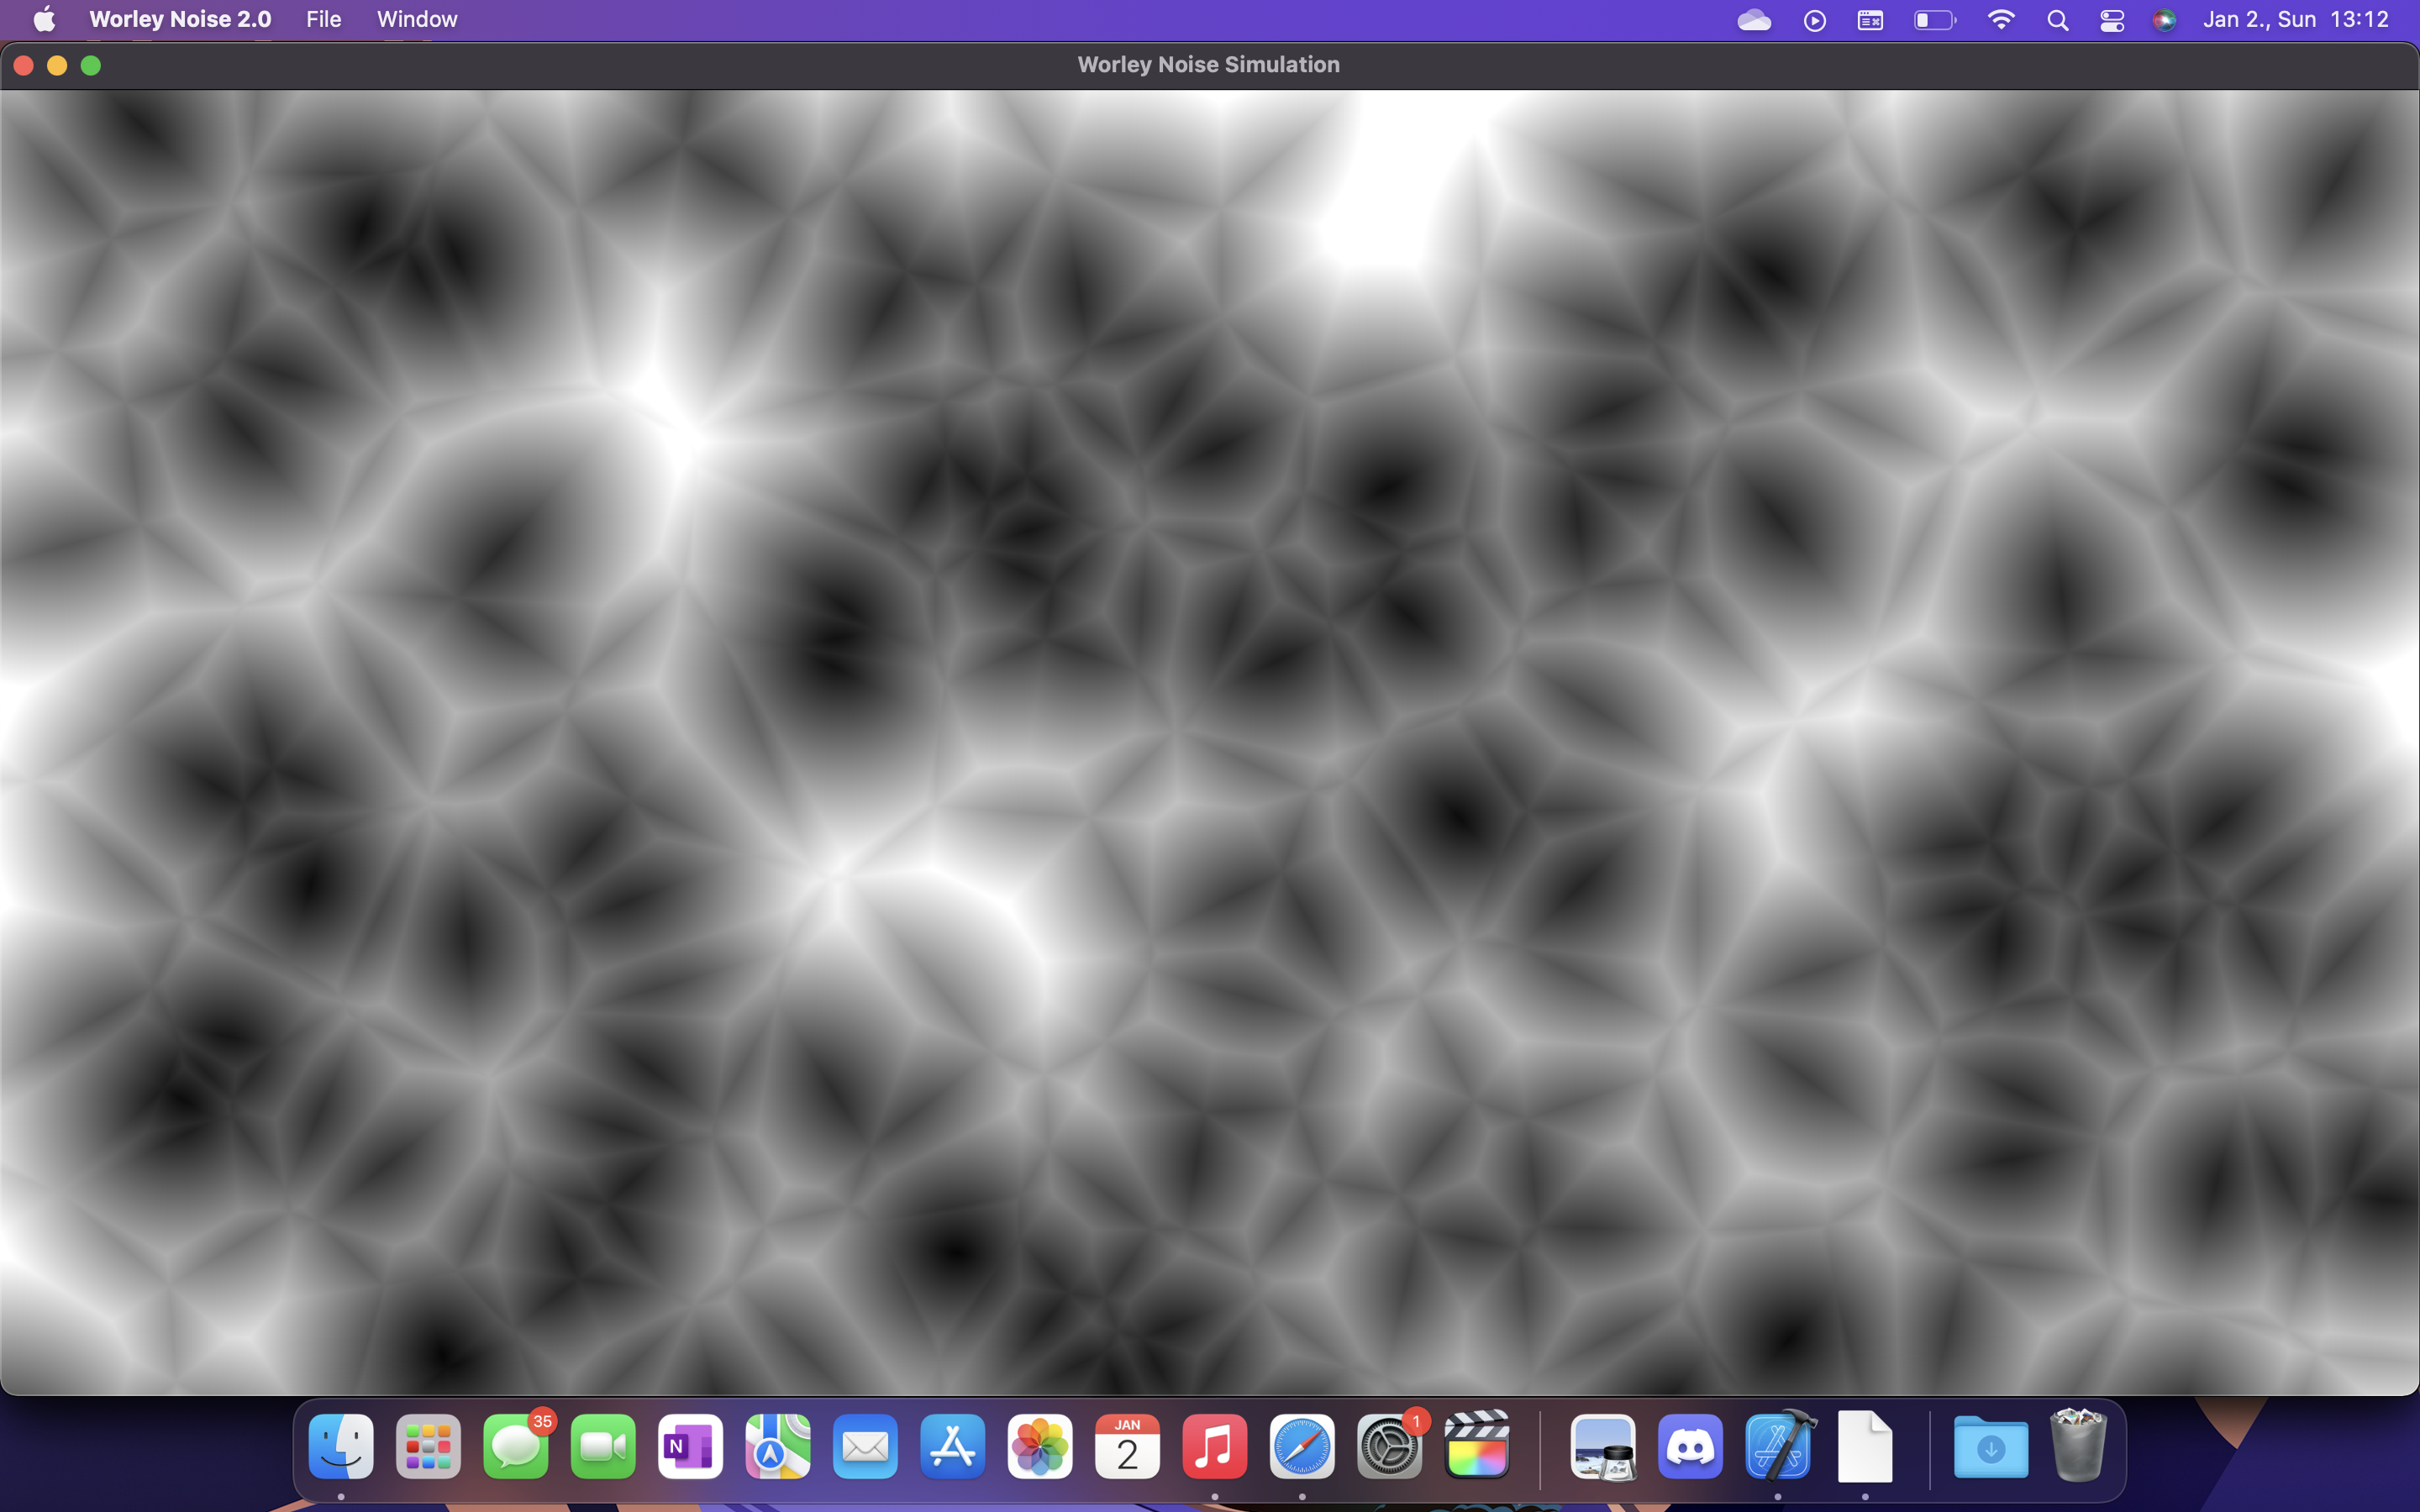The width and height of the screenshot is (2420, 1512).
Task: Click the iCloud status icon in menu bar
Action: pos(1754,20)
